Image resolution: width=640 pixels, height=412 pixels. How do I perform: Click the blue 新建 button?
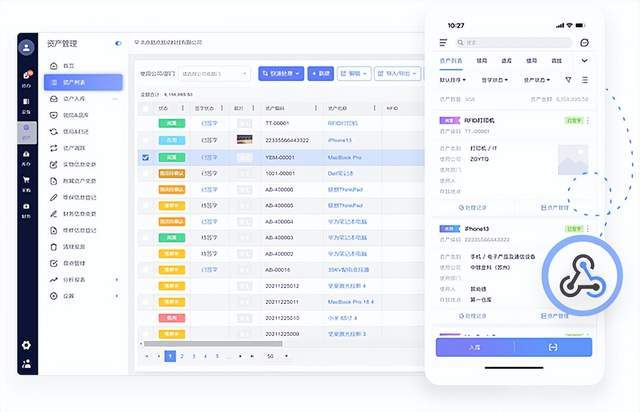tap(320, 73)
